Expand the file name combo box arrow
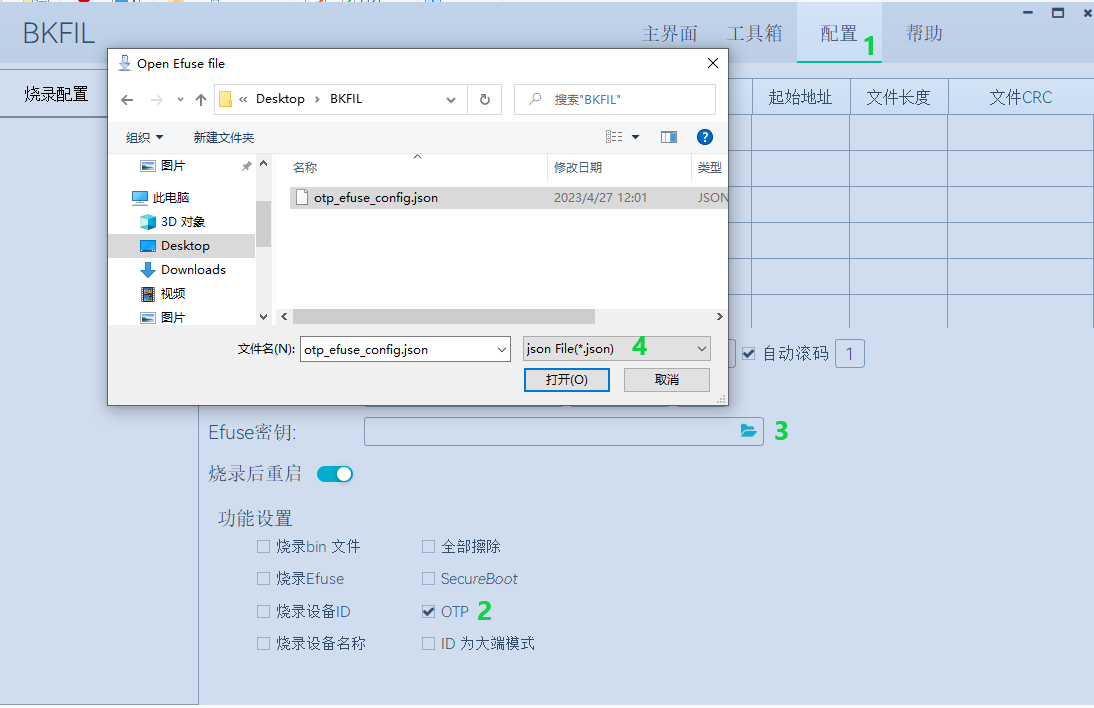1094x708 pixels. (x=503, y=348)
